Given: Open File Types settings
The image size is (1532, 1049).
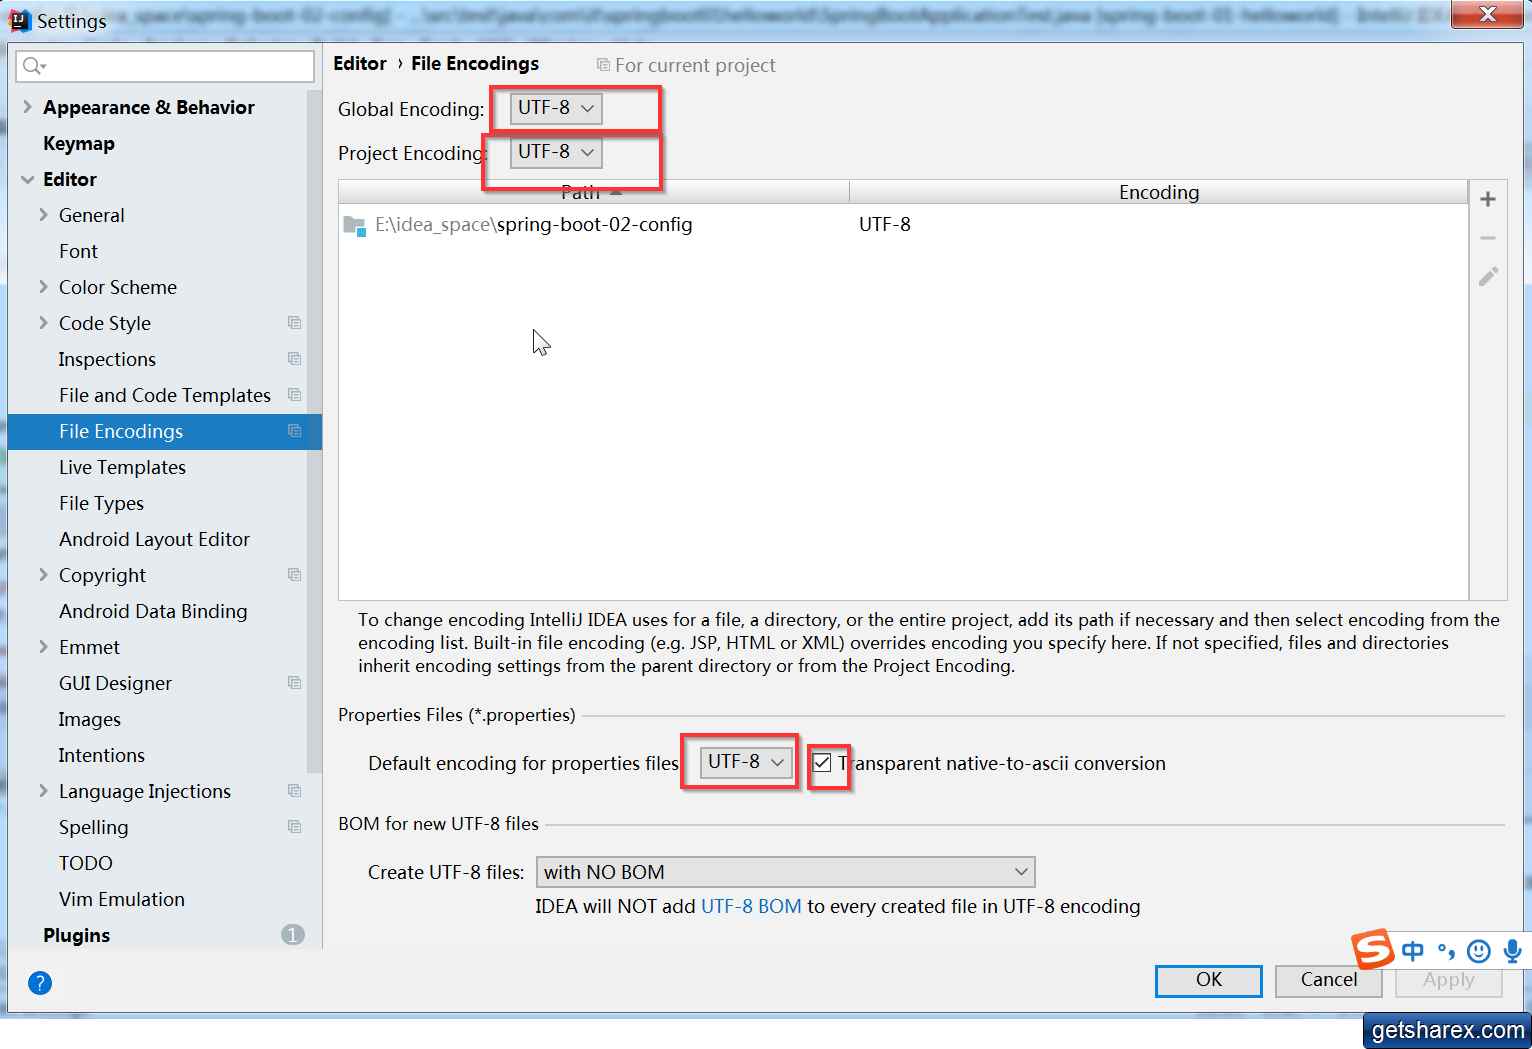Looking at the screenshot, I should coord(101,503).
